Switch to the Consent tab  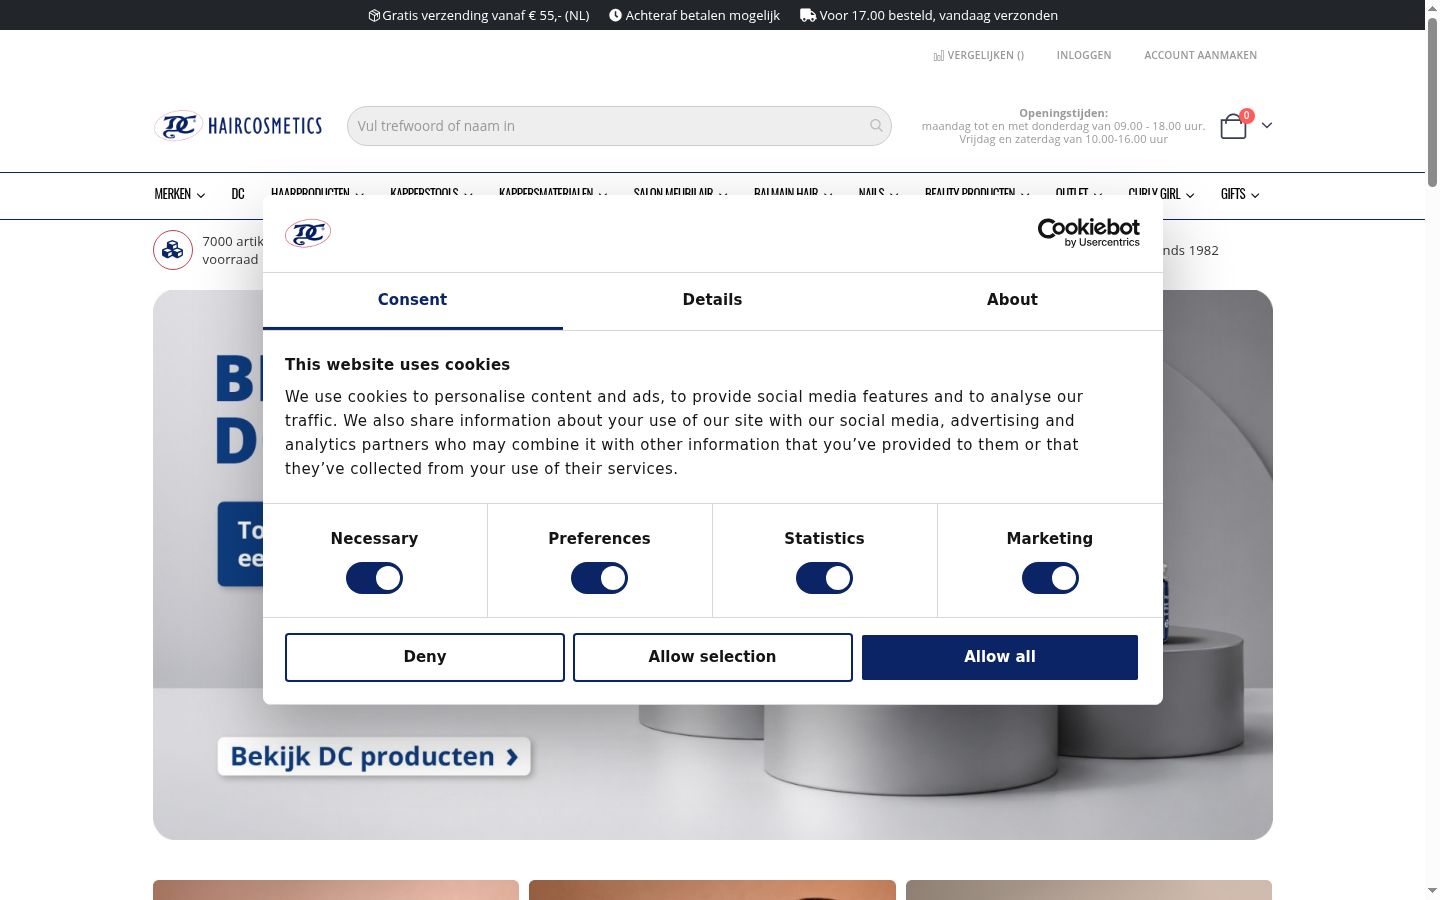(412, 300)
